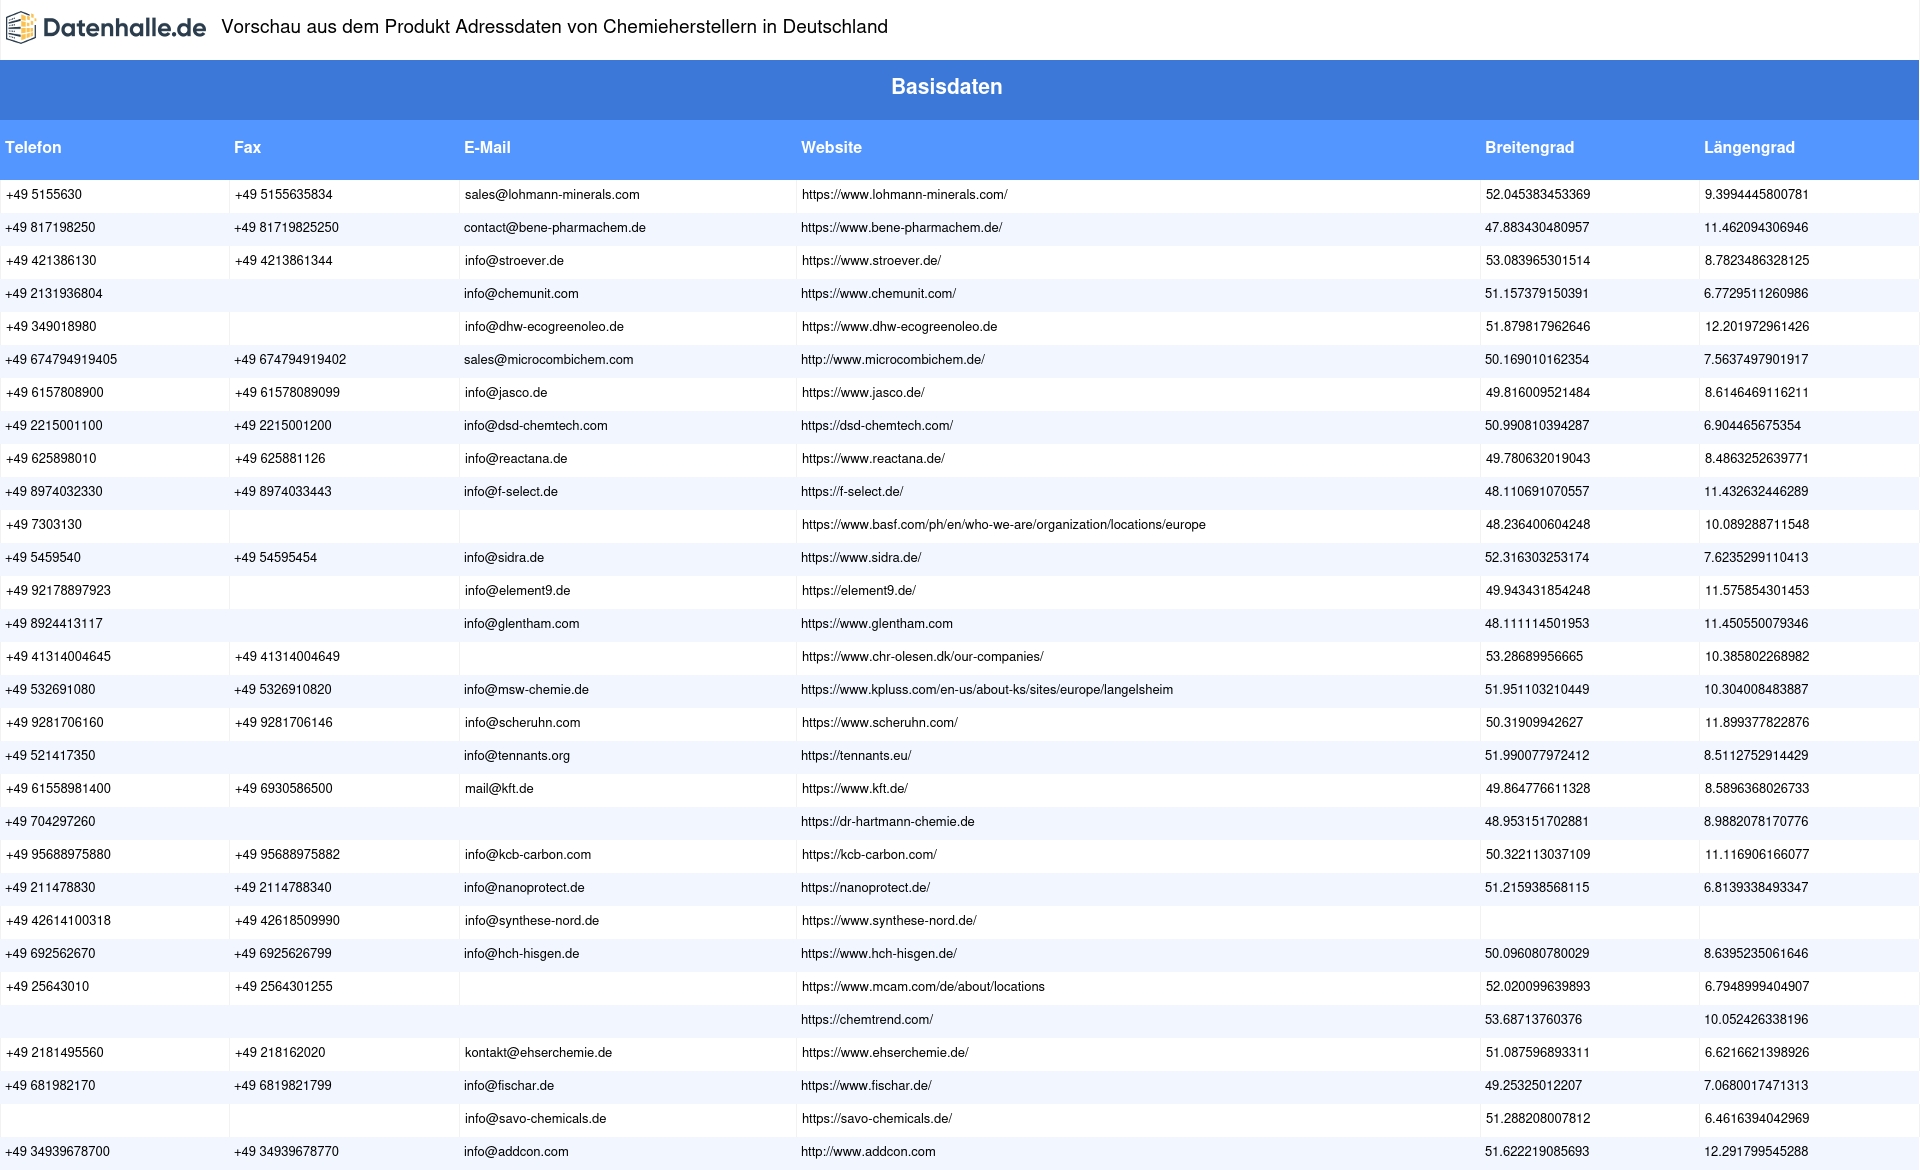Click email info@jasco.de
This screenshot has width=1920, height=1170.
[x=506, y=393]
